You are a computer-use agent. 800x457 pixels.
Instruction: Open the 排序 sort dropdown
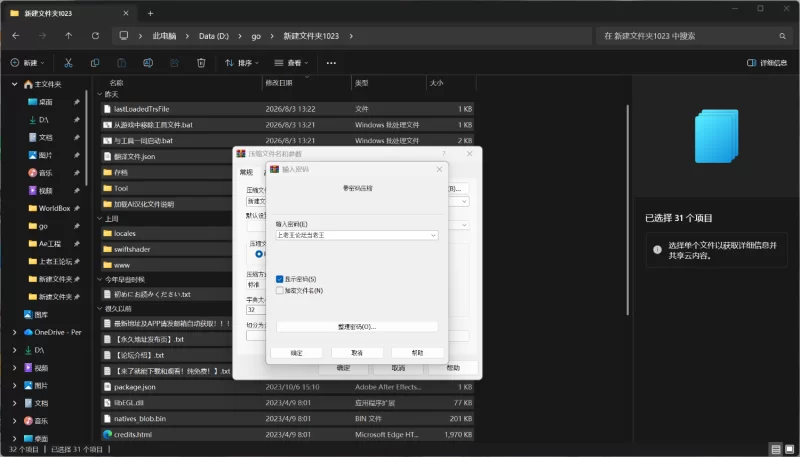242,63
